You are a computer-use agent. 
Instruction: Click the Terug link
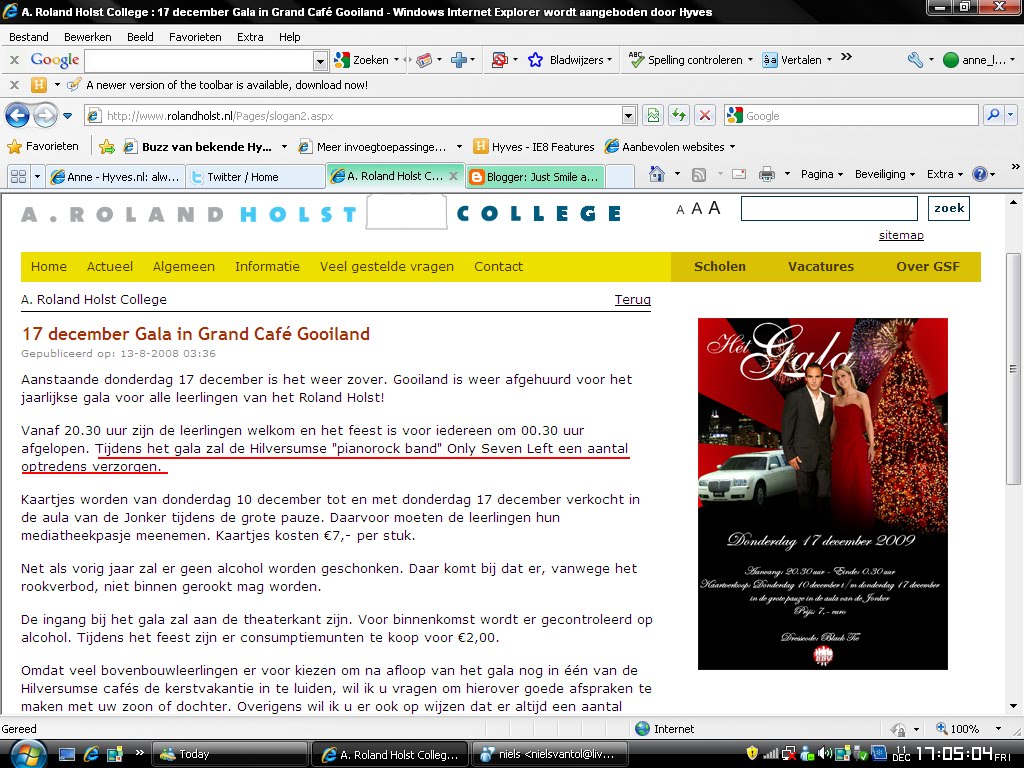point(633,299)
